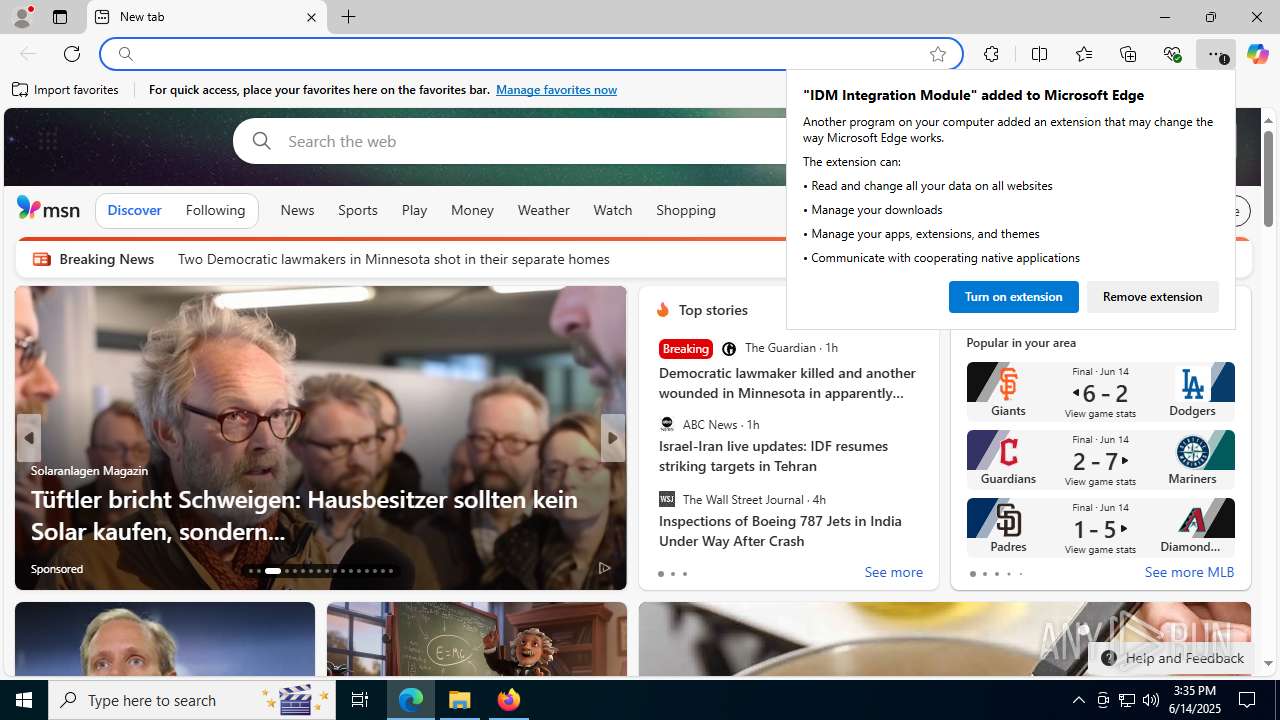Open Padres vs Diamondbacks game stats
The image size is (1280, 720).
click(x=1100, y=527)
